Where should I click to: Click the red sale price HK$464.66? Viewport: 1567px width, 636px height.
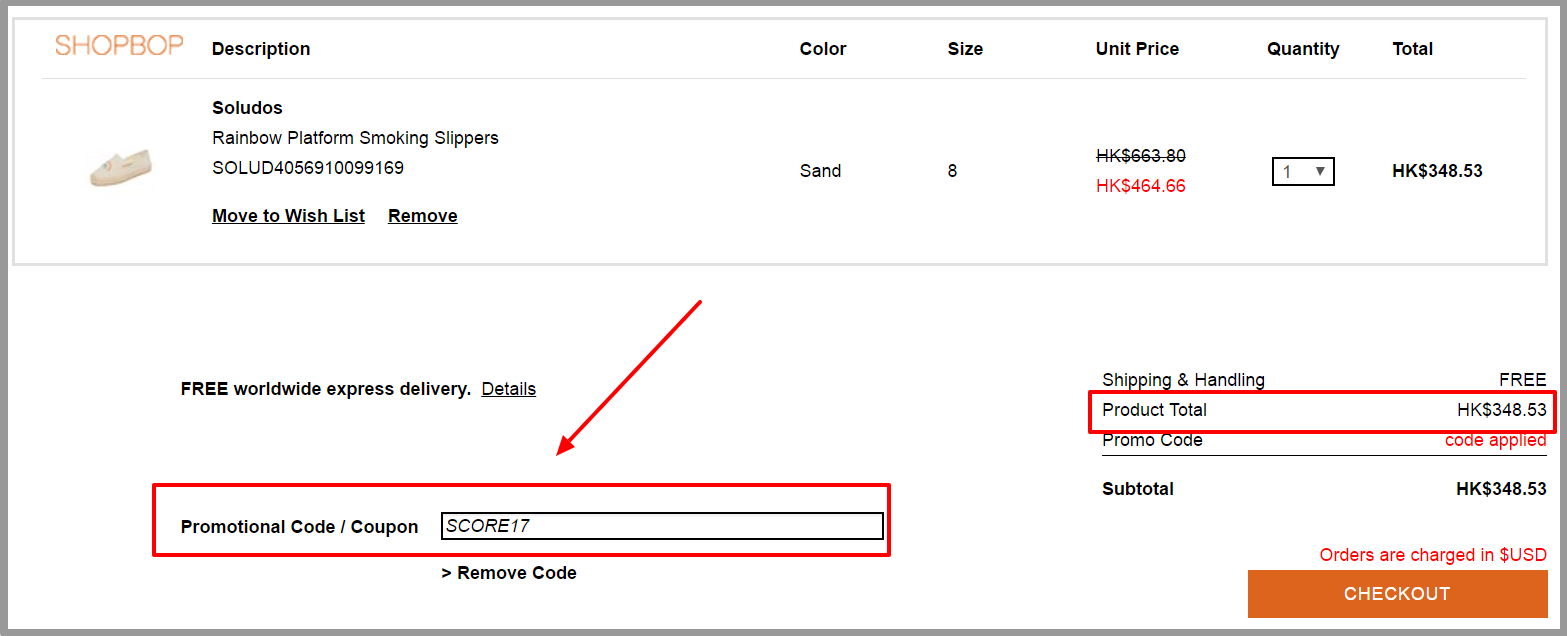click(1141, 186)
